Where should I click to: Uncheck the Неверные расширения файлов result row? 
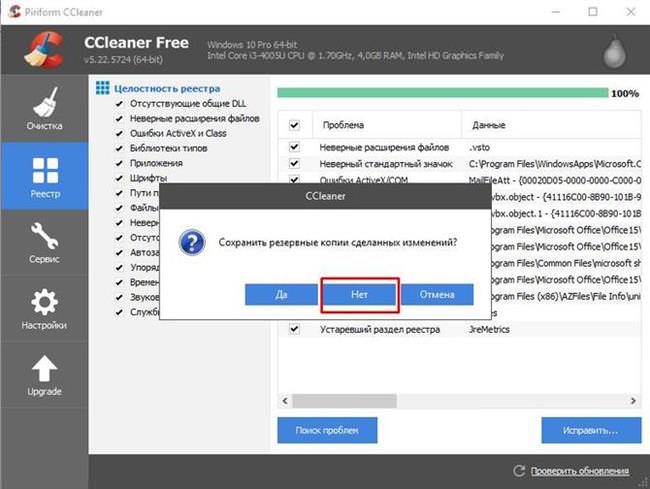pyautogui.click(x=294, y=147)
